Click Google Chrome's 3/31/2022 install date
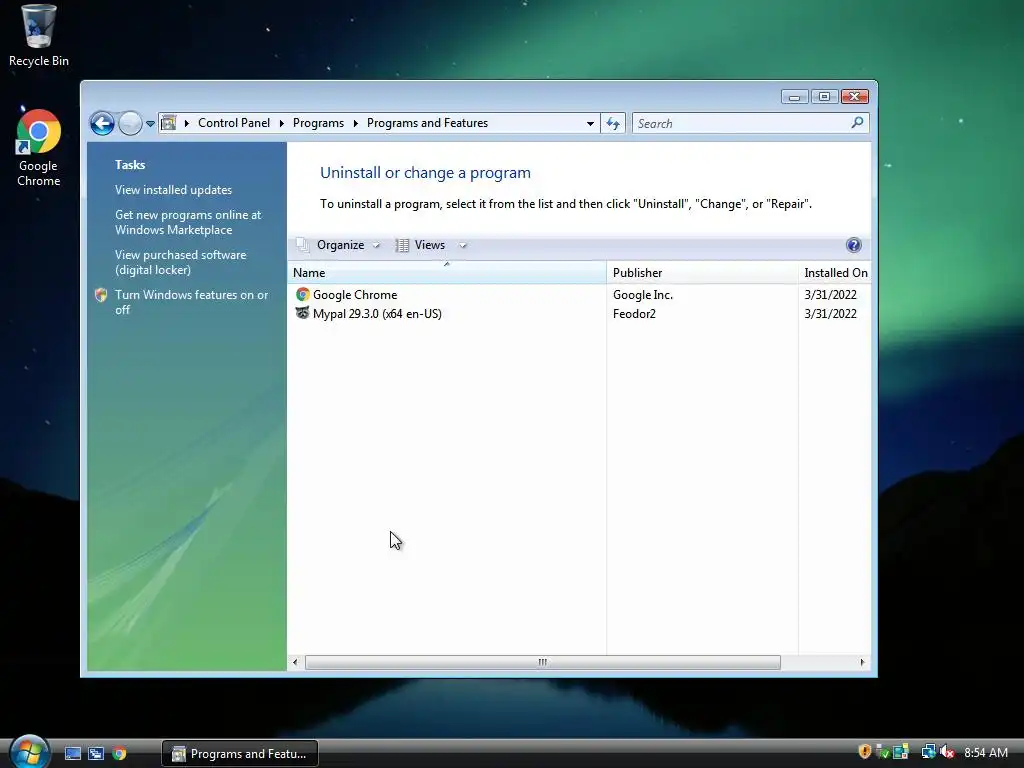This screenshot has width=1024, height=768. [x=830, y=295]
